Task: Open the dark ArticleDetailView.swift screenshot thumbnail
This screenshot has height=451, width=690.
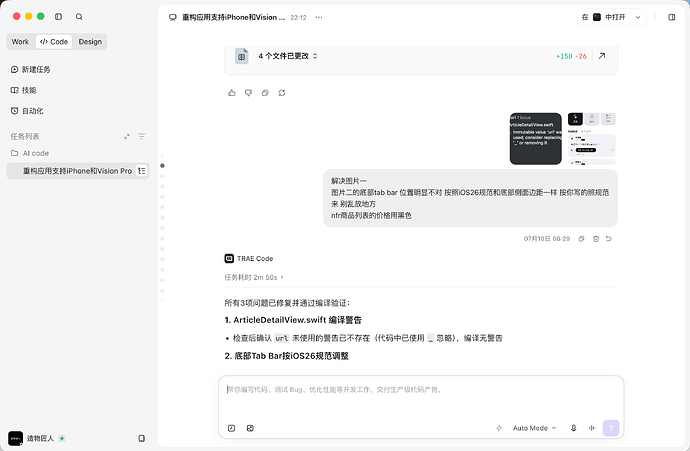Action: pos(536,139)
